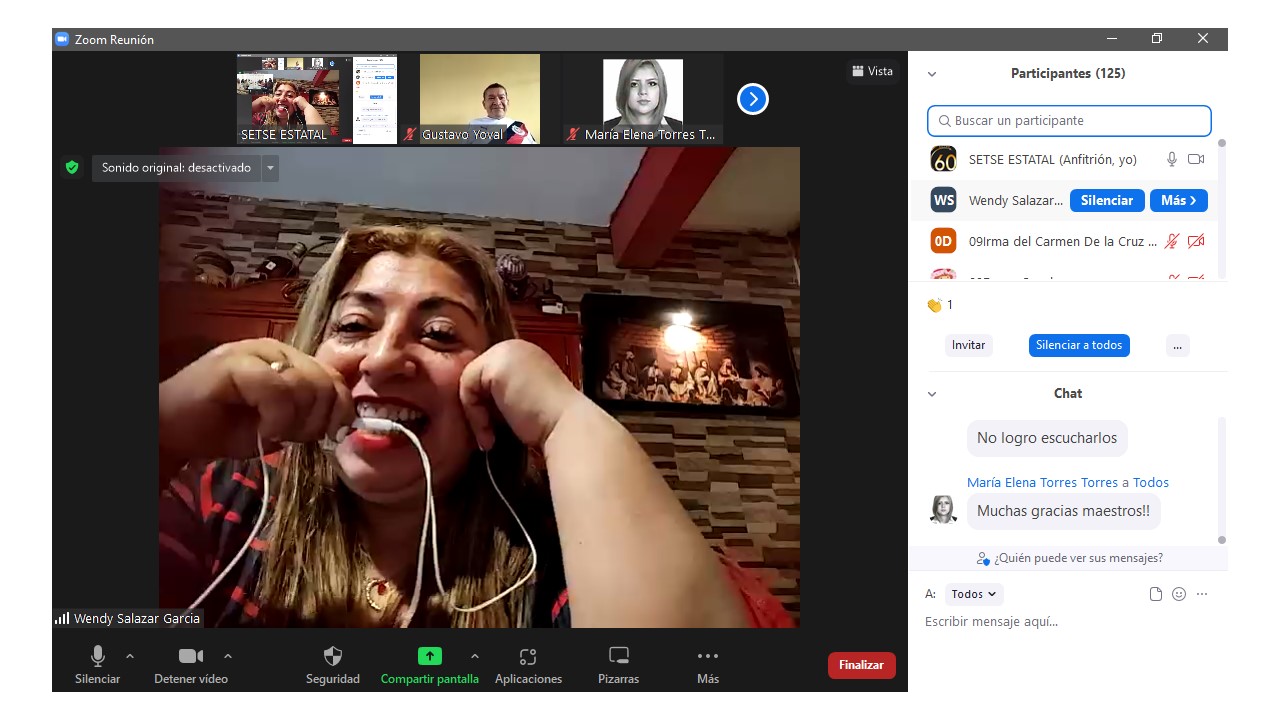Minimize the Zoom Reunión window
The image size is (1280, 720).
pos(1112,39)
